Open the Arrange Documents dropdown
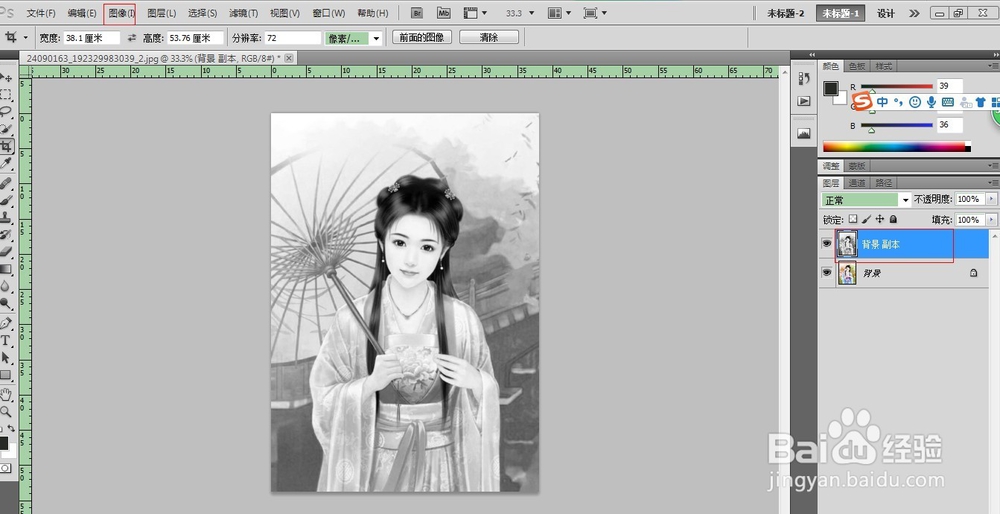Screen dimensions: 1000x514 559,13
